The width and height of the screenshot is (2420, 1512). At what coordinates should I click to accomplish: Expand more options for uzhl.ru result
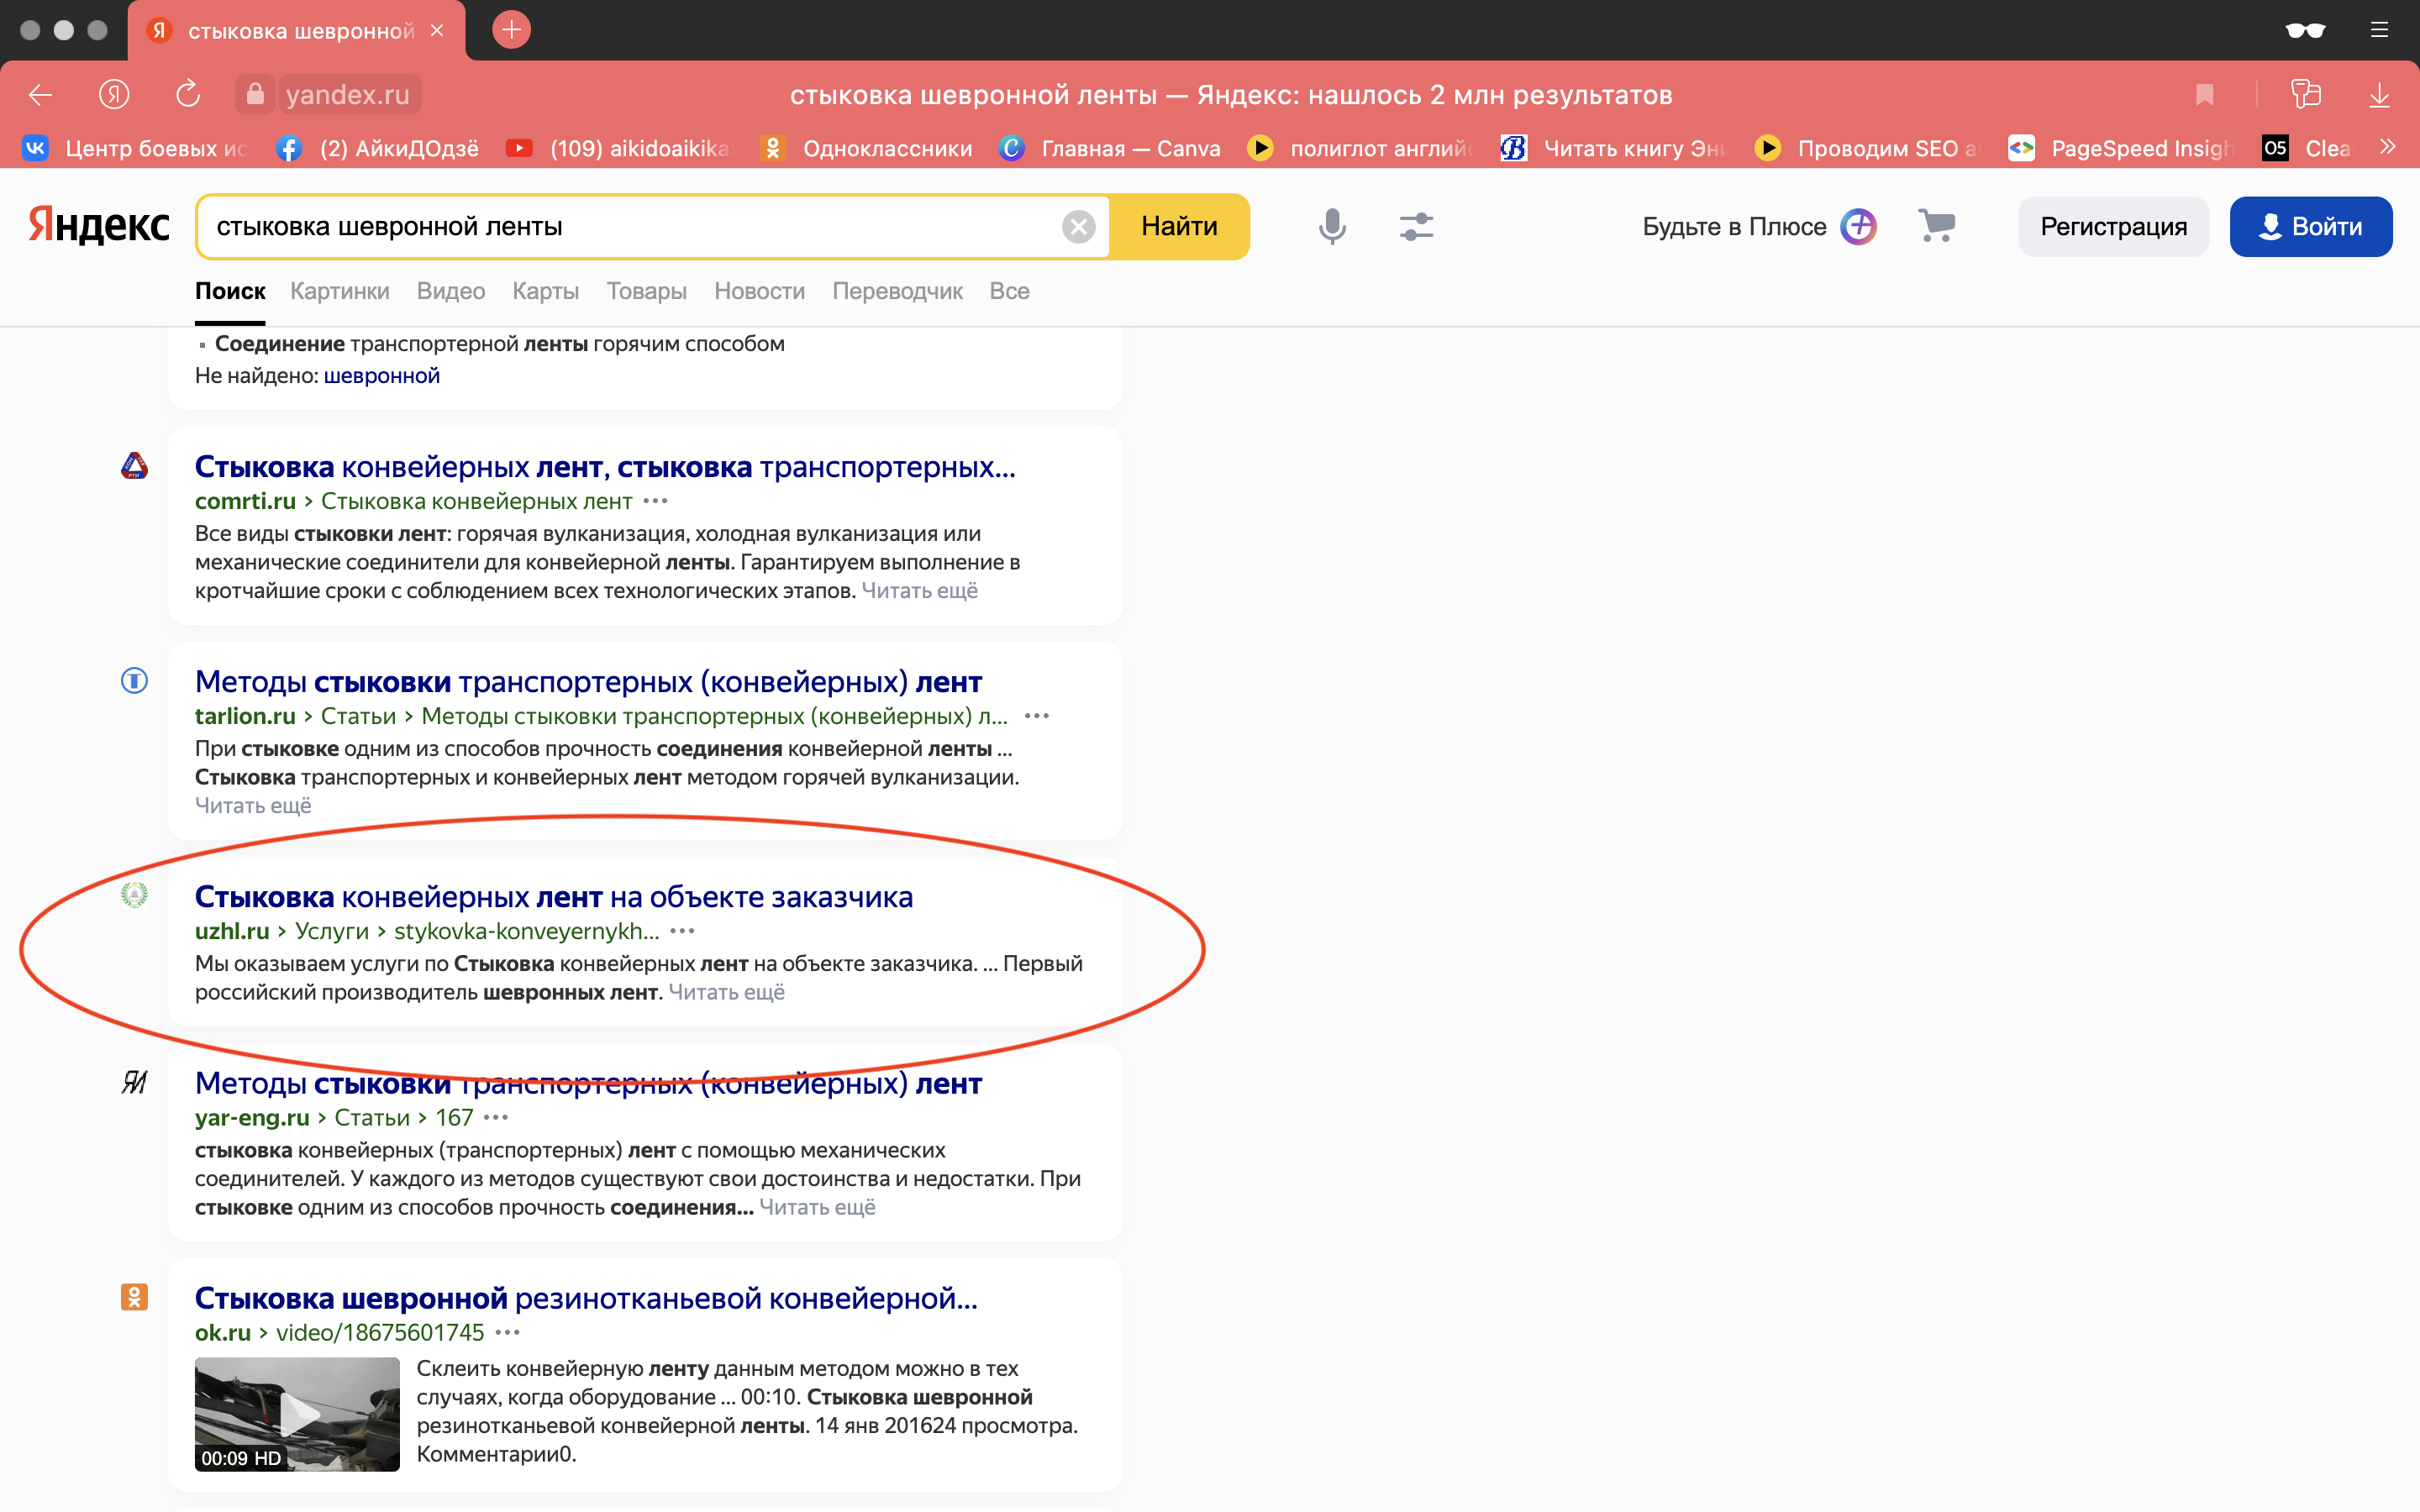pyautogui.click(x=683, y=931)
